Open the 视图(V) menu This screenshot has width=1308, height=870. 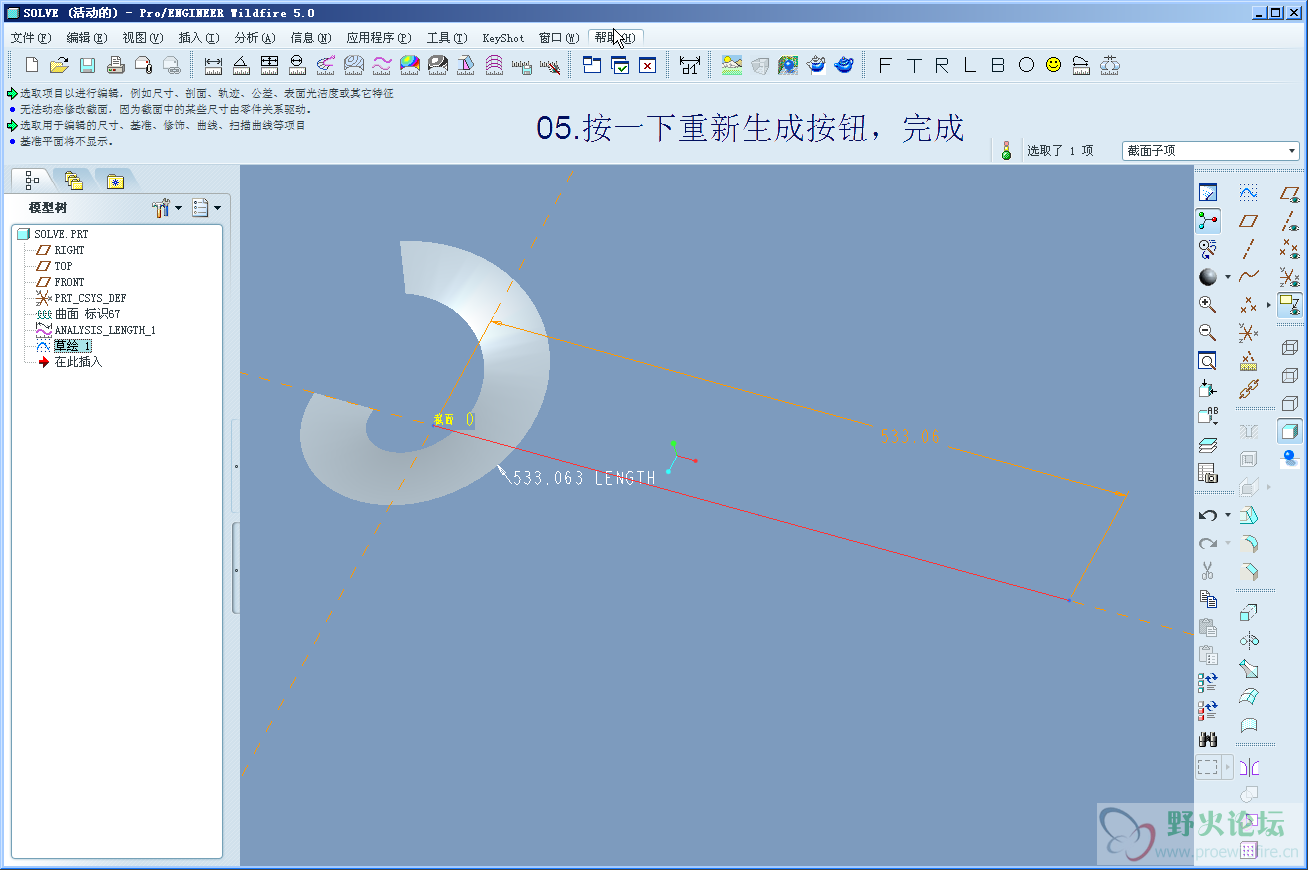(x=142, y=38)
